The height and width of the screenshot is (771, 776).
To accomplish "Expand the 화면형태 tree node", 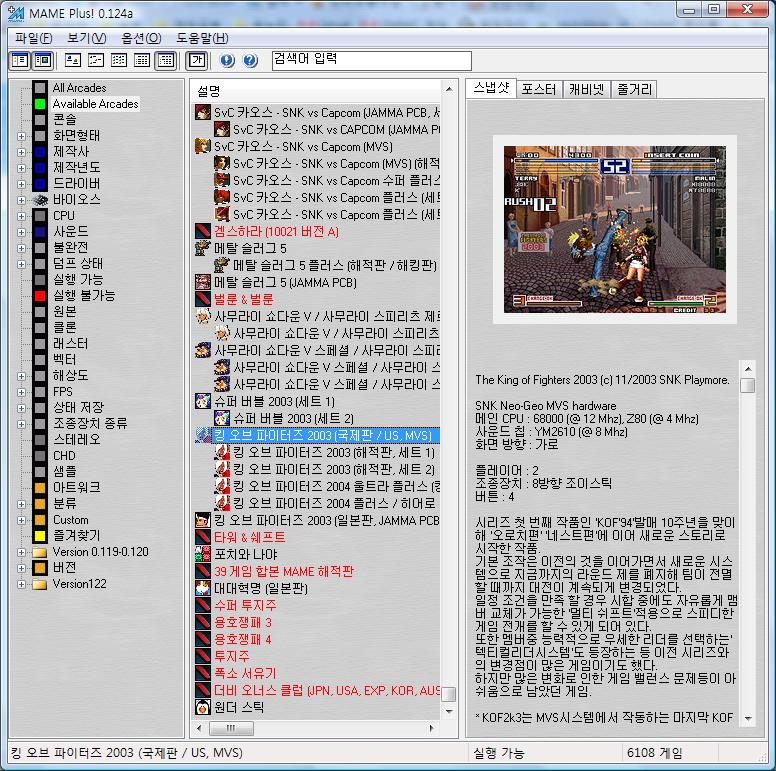I will point(21,136).
